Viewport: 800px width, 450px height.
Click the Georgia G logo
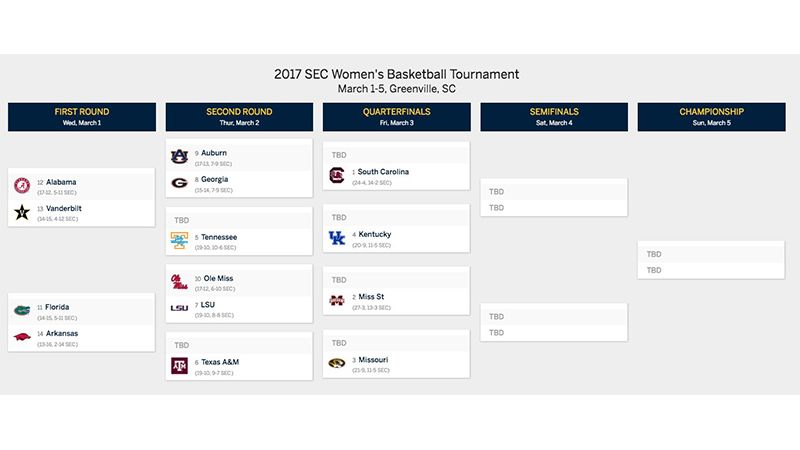point(179,183)
